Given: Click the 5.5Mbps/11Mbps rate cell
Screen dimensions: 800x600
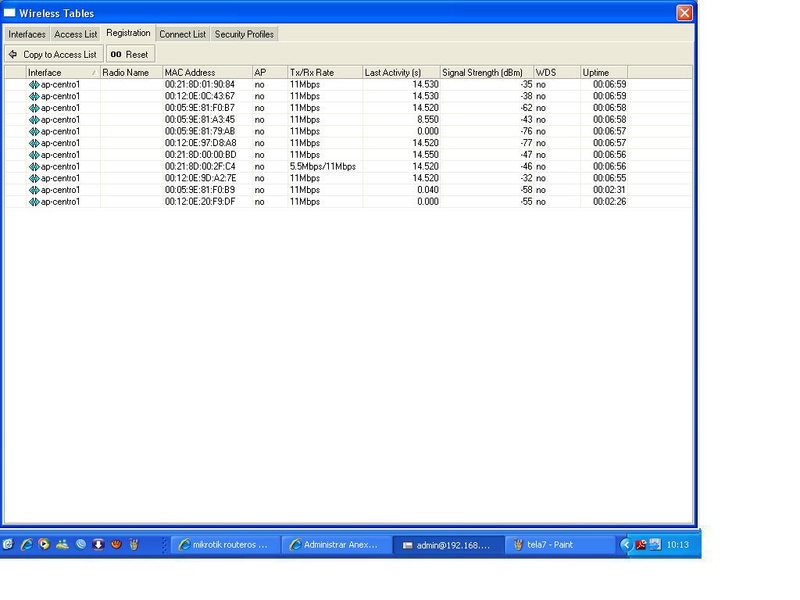Looking at the screenshot, I should coord(323,167).
